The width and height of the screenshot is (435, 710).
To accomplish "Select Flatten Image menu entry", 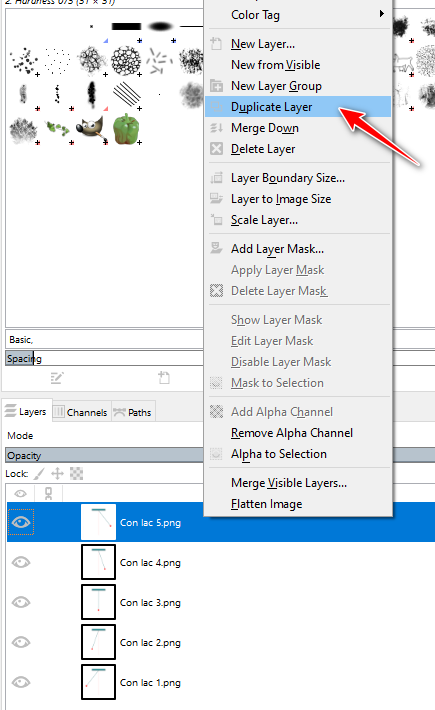I will (x=298, y=504).
